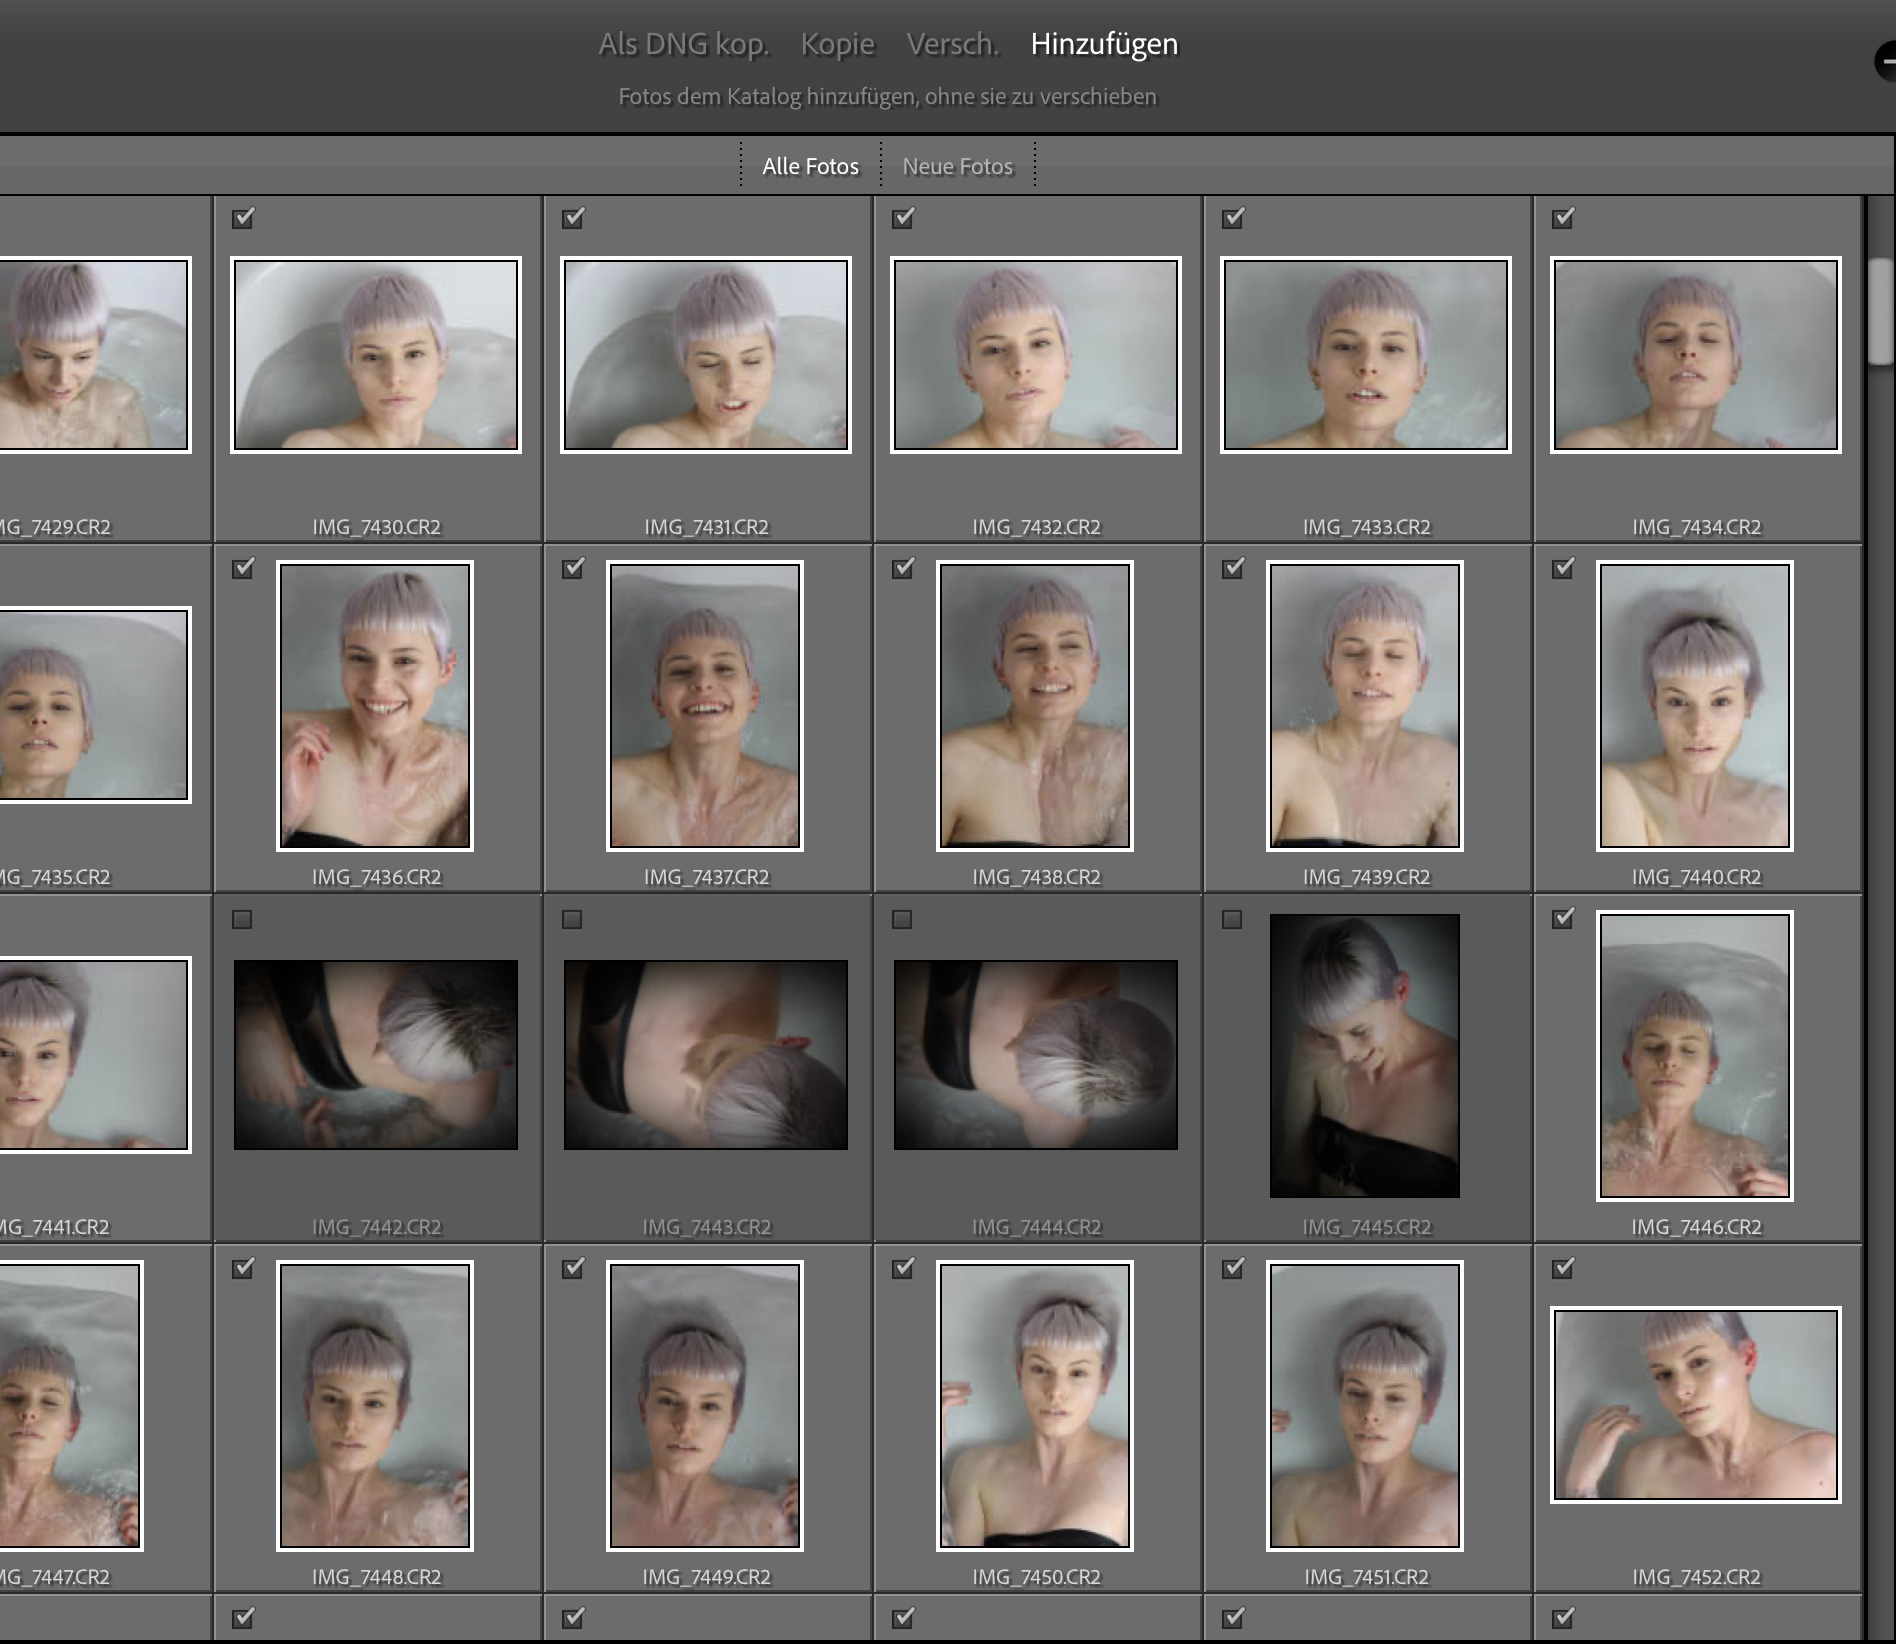Select the IMG_7449.CR2 photo thumbnail
Screen dimensions: 1896x1644
tap(705, 1406)
